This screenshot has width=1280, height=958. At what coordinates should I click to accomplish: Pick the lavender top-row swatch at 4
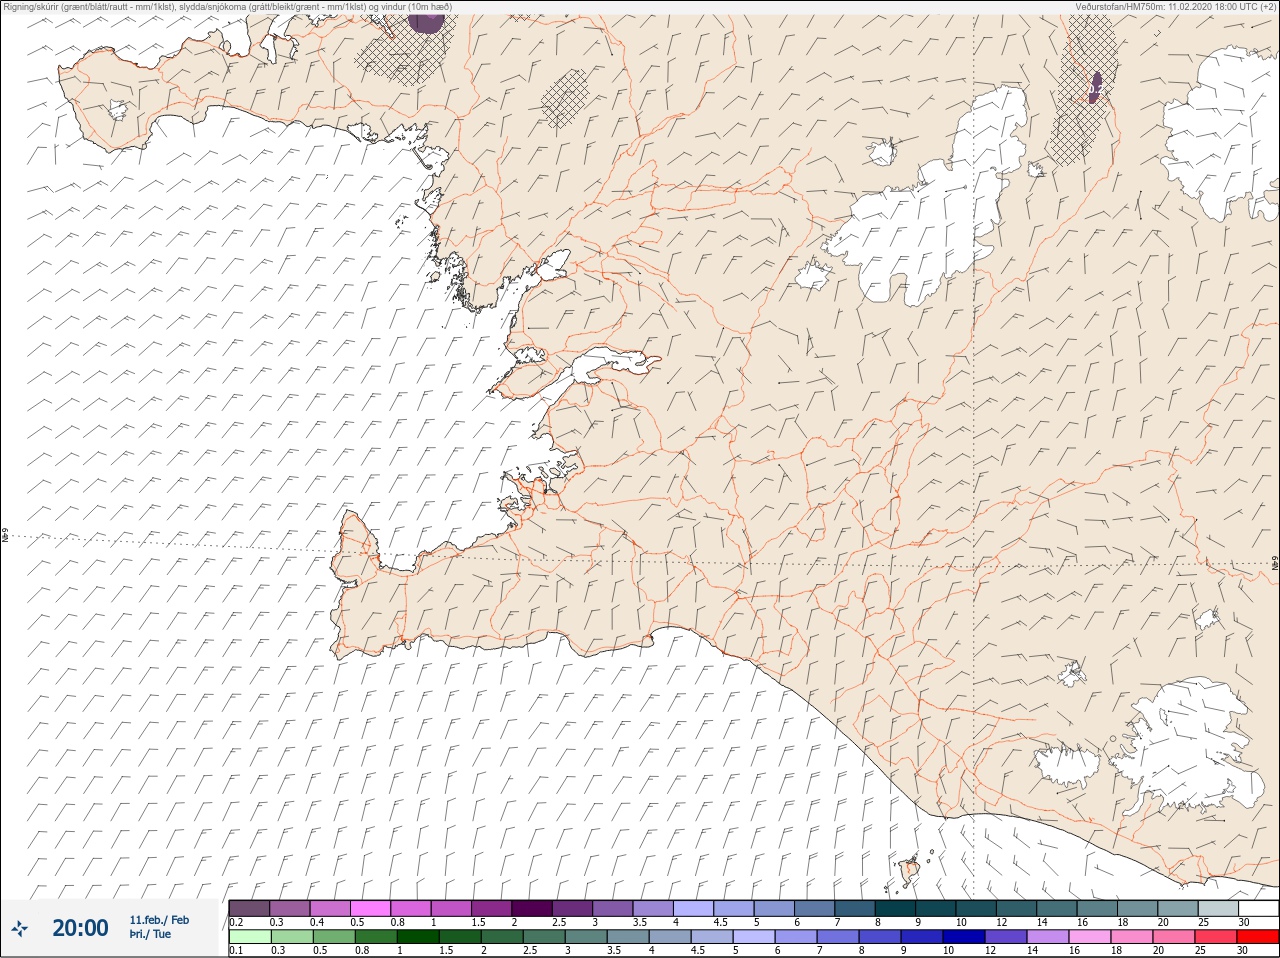(694, 908)
